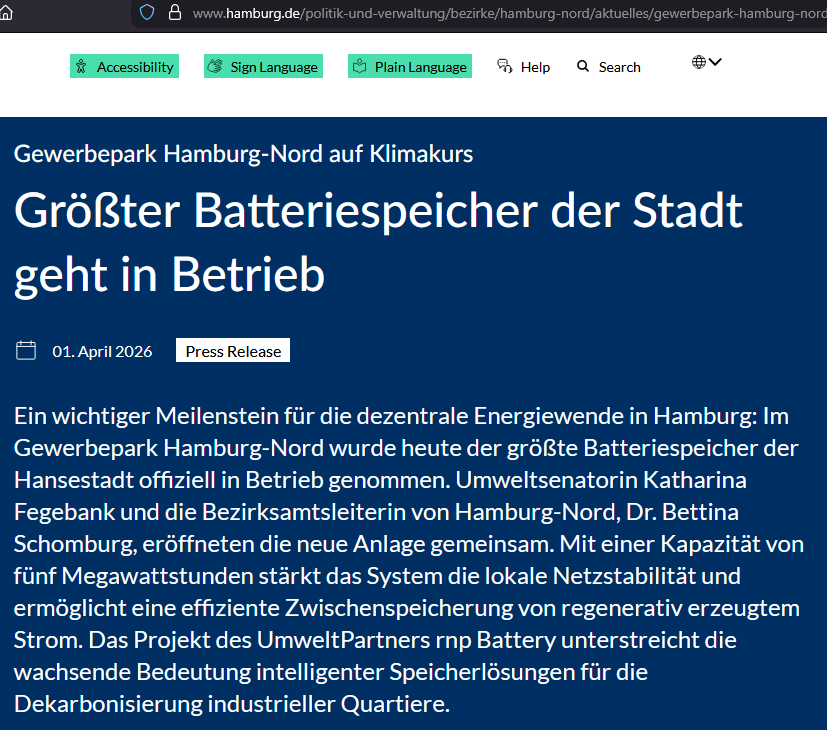Click the paragraph text 'Ein wichtiger Meilenstein'

click(146, 416)
